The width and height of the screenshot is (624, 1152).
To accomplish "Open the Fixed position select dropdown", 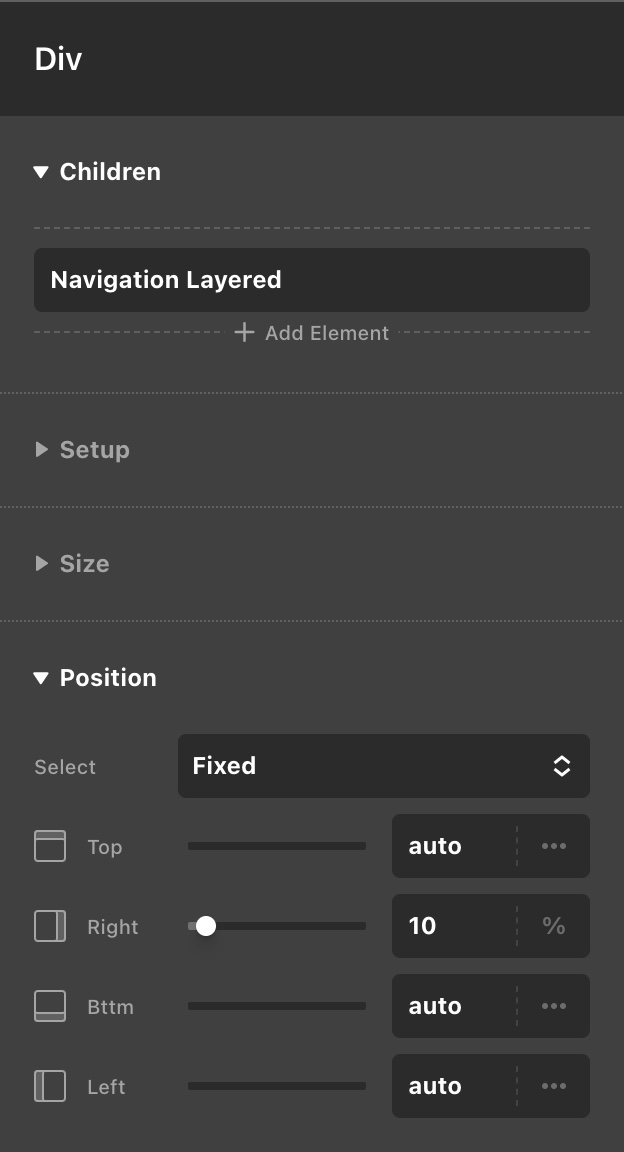I will 384,766.
